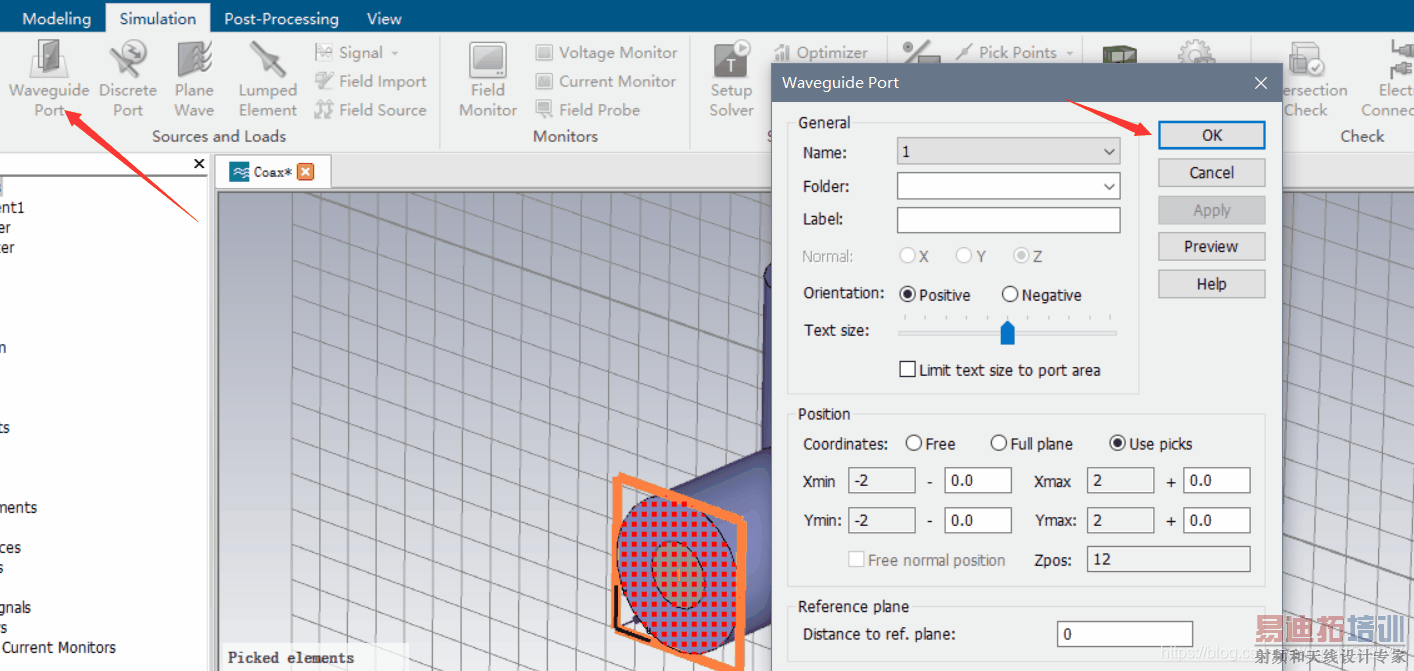The width and height of the screenshot is (1414, 671).
Task: Click the Apply button
Action: click(1212, 210)
